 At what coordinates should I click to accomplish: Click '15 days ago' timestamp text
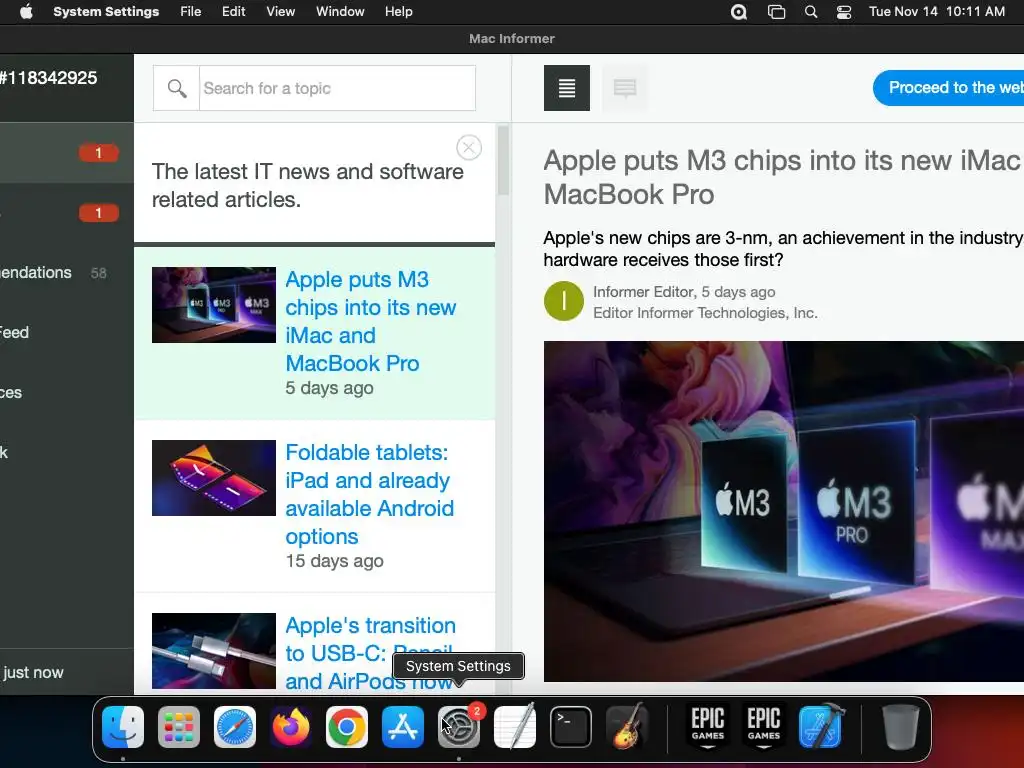[334, 561]
